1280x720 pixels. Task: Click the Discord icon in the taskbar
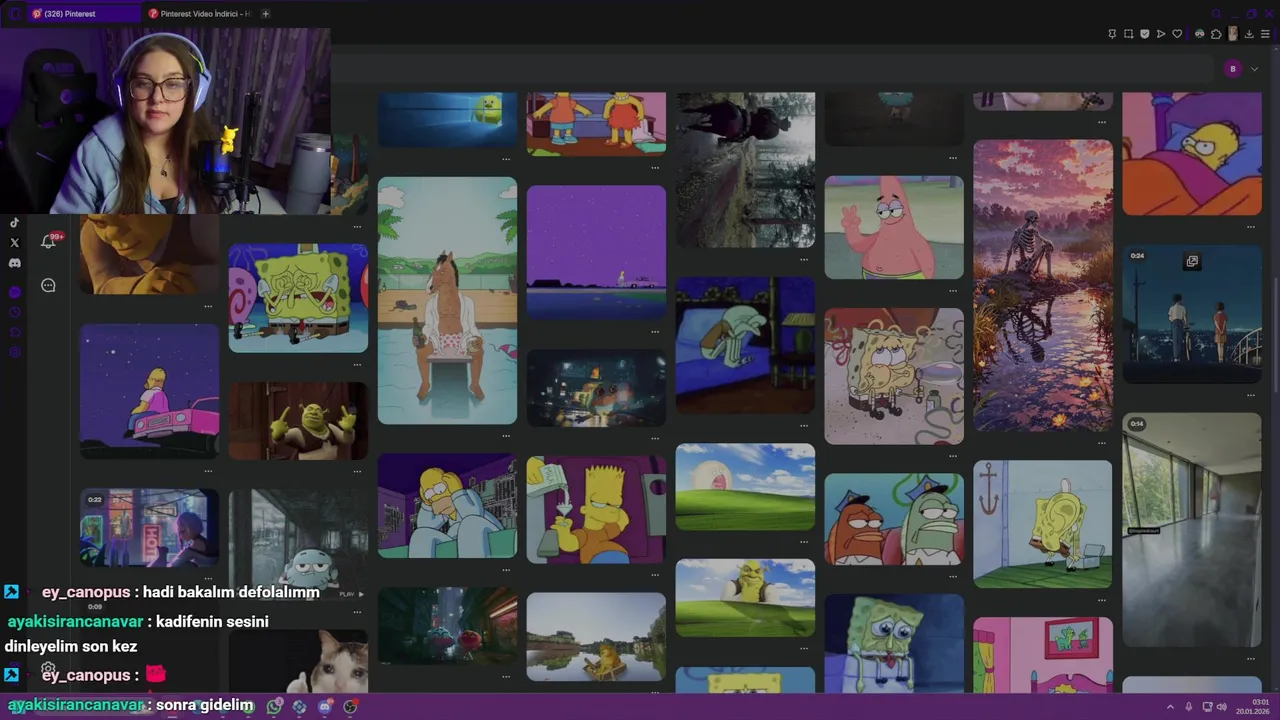(325, 706)
